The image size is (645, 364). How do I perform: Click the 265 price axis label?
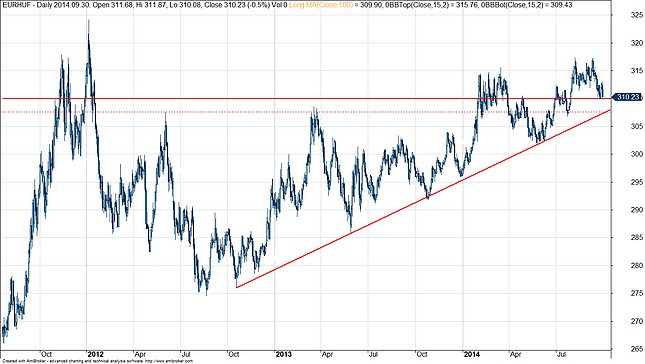(x=636, y=349)
